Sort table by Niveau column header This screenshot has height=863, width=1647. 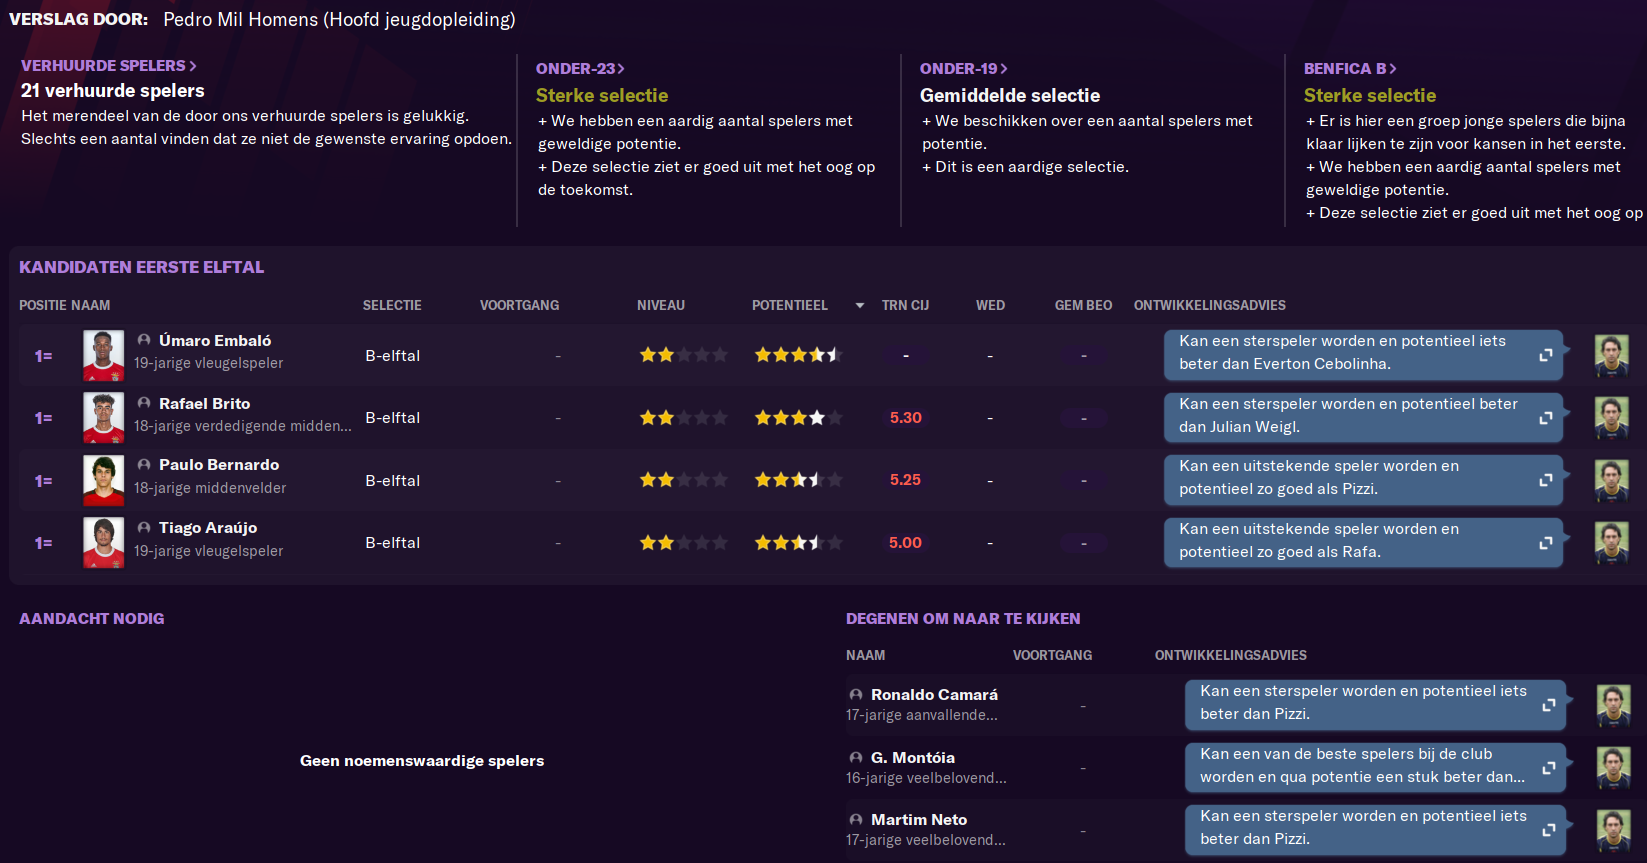[661, 306]
